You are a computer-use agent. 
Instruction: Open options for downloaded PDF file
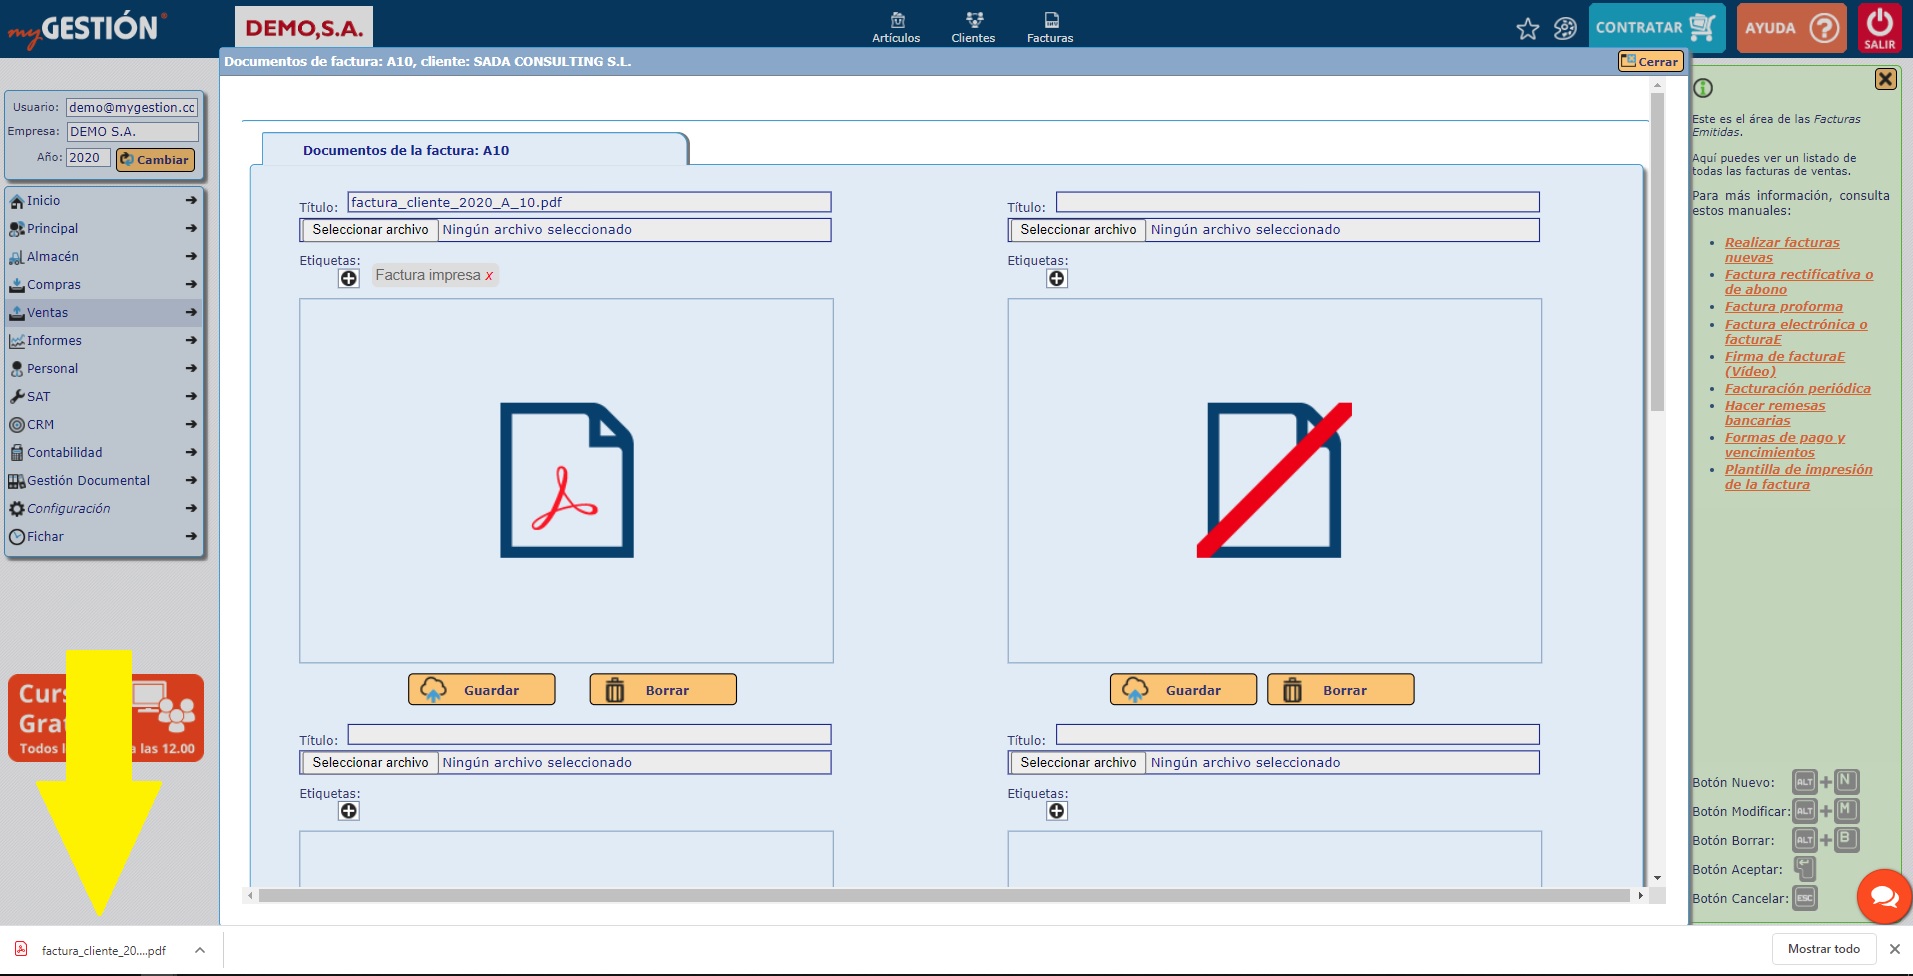[x=200, y=950]
